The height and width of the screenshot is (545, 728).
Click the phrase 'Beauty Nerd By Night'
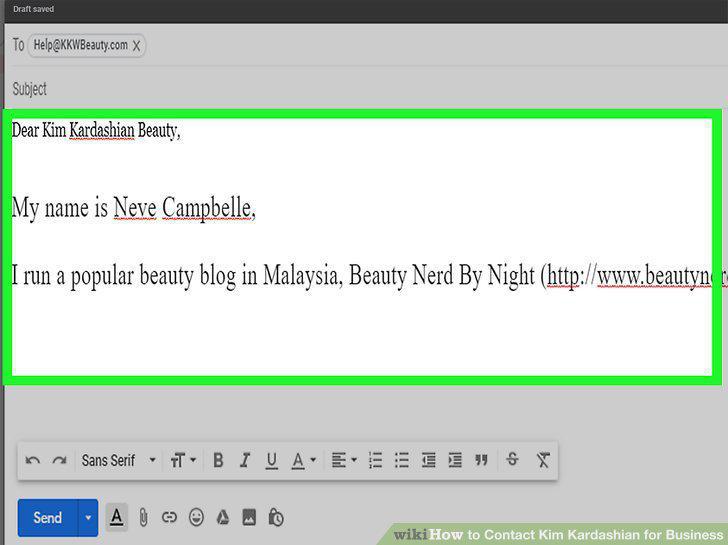(442, 276)
